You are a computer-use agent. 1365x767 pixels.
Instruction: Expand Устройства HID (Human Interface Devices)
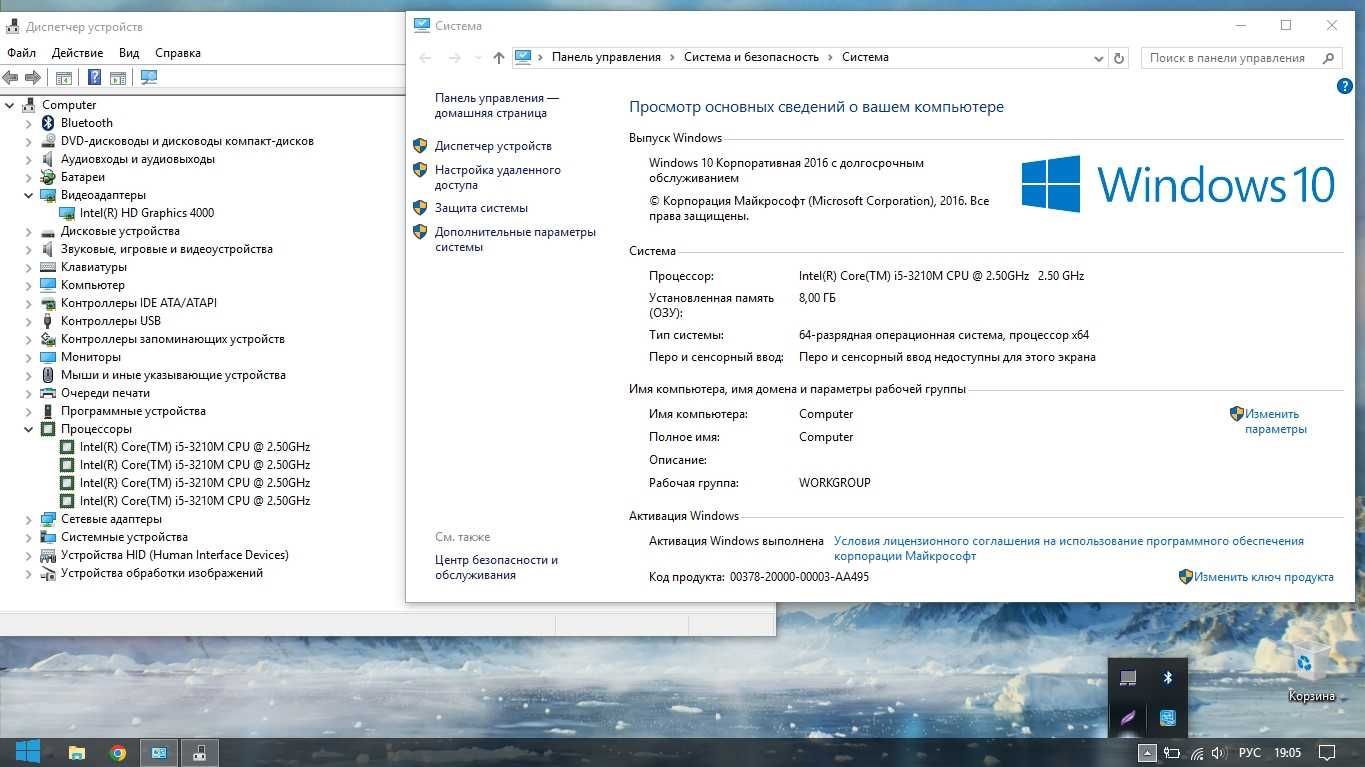28,555
